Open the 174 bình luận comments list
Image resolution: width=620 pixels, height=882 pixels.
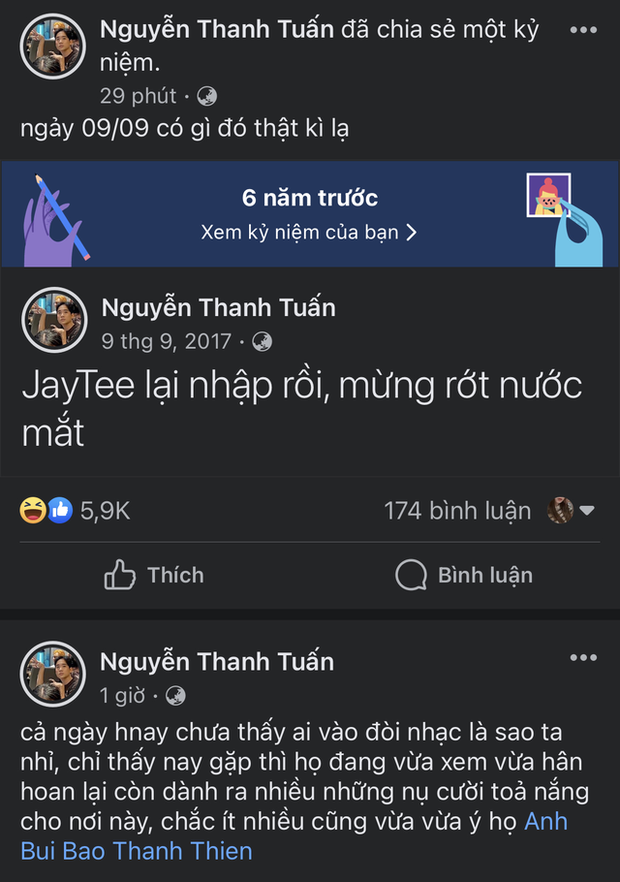pos(457,511)
